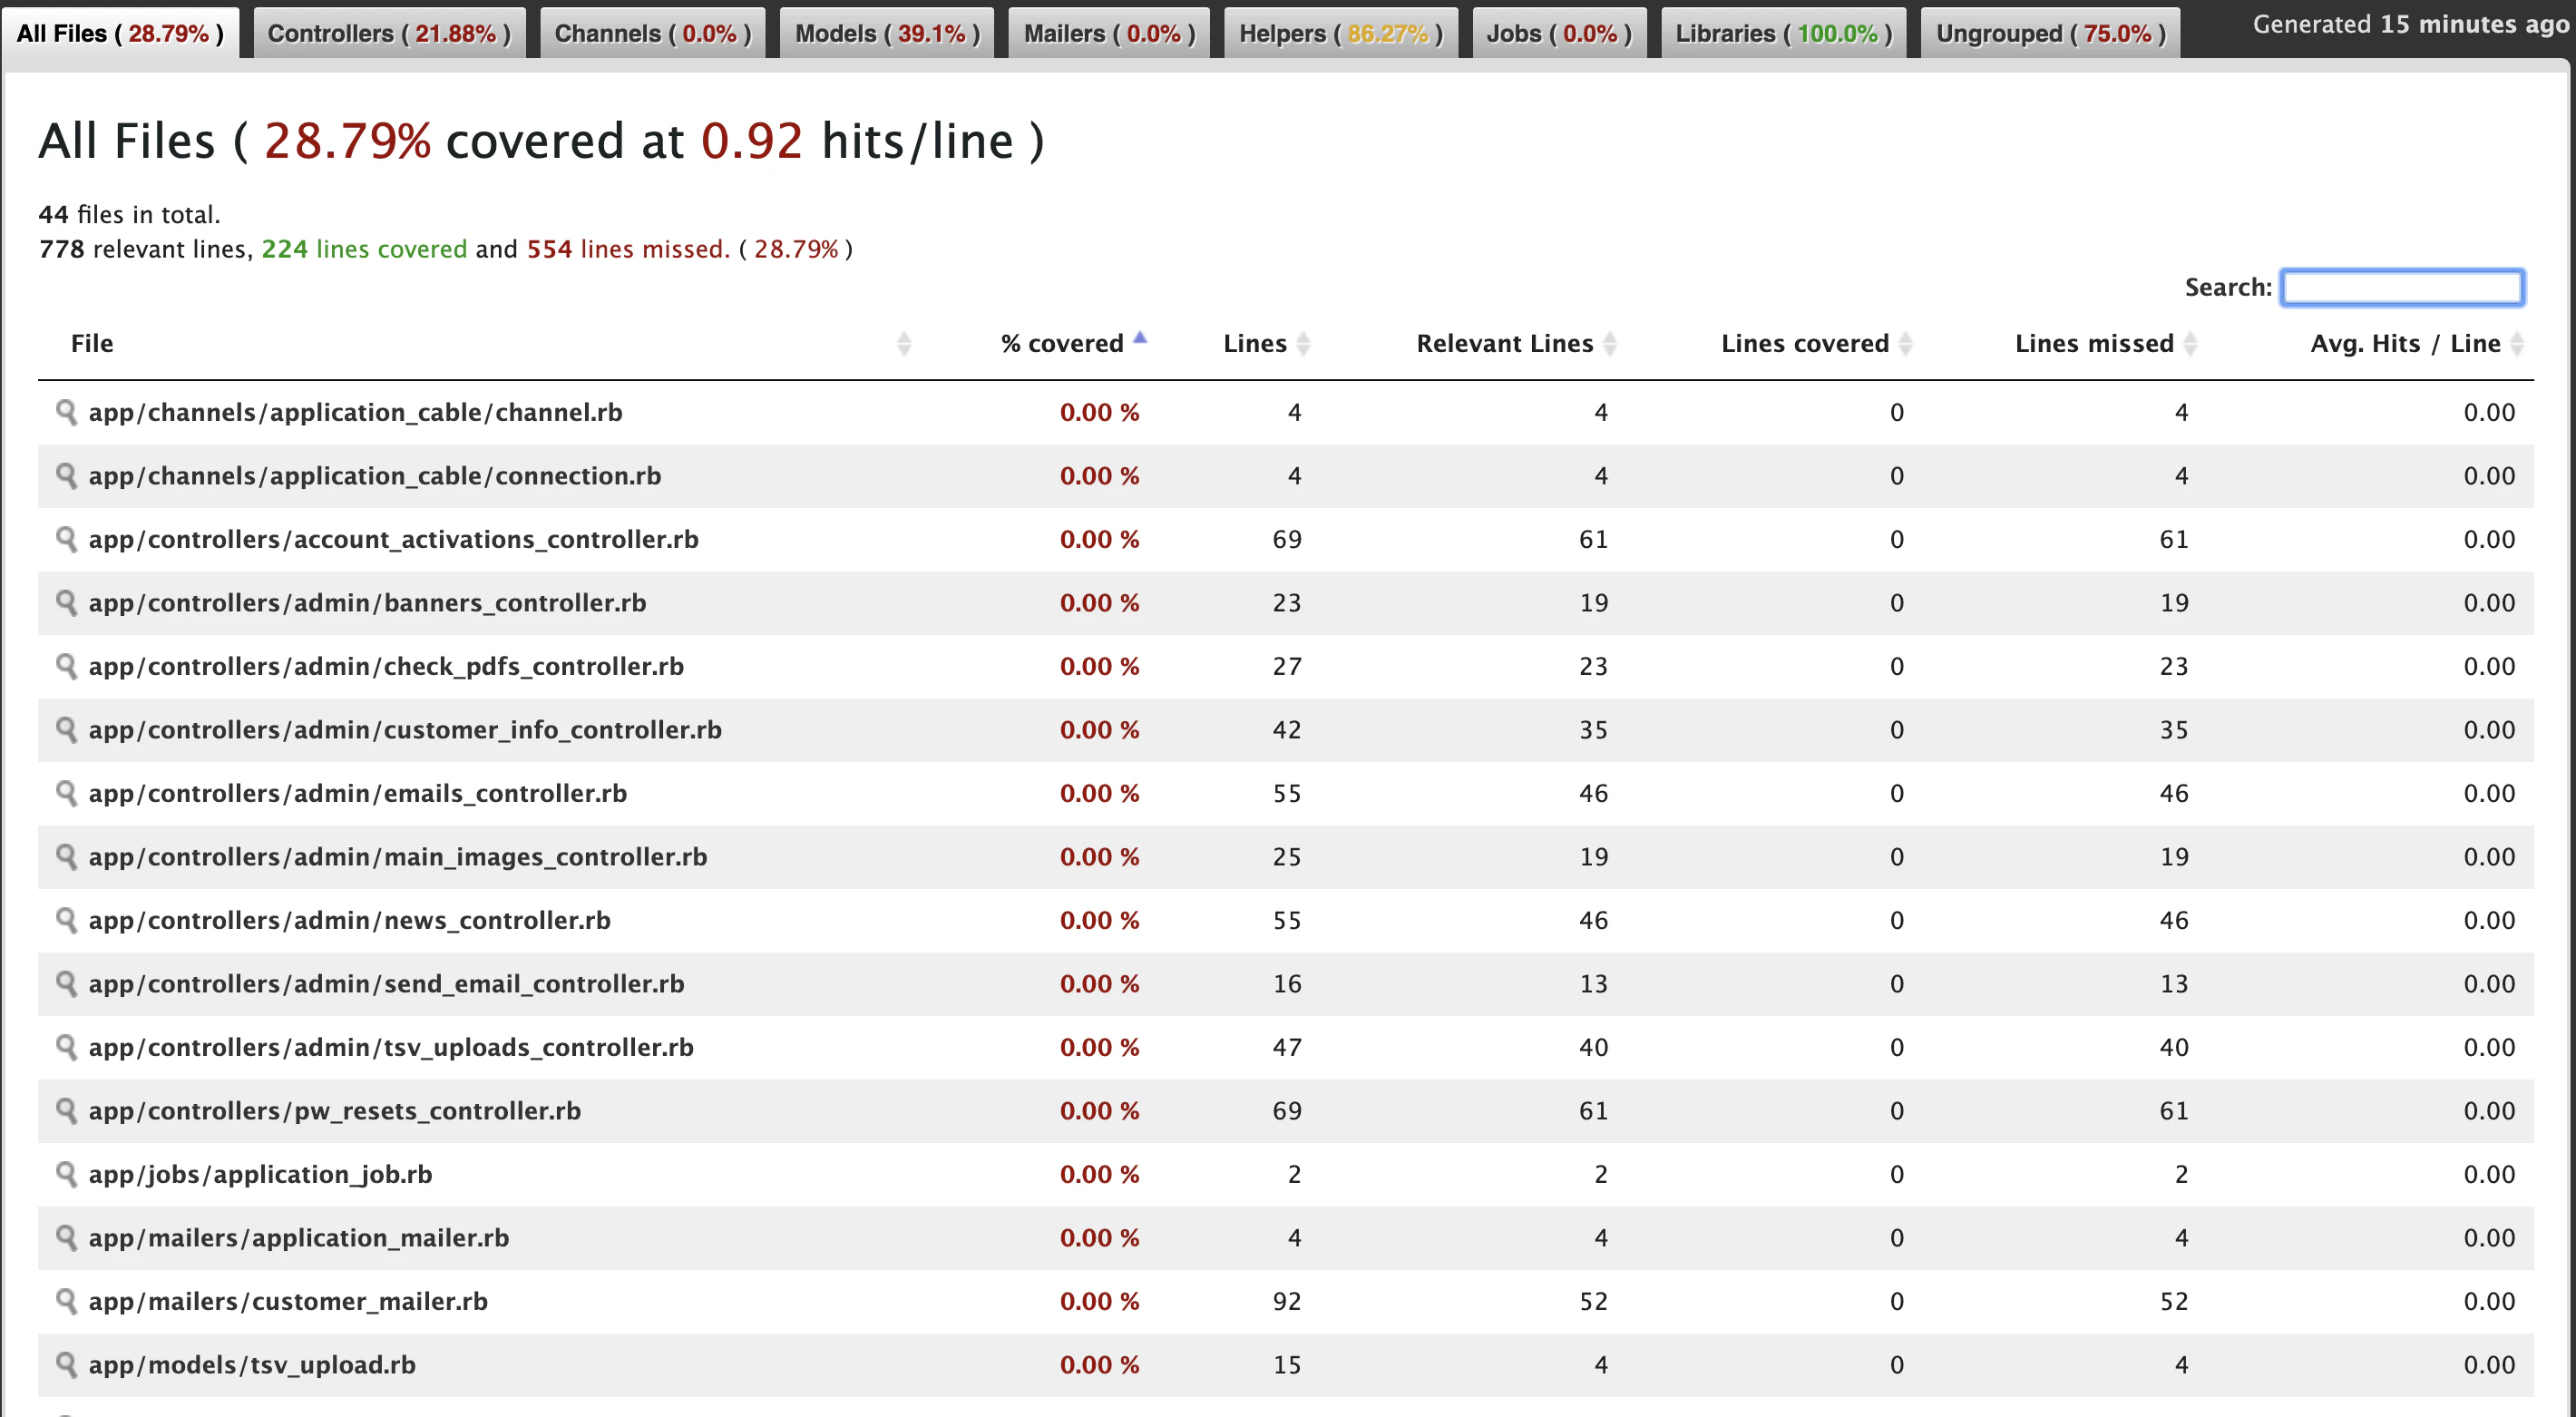The height and width of the screenshot is (1417, 2576).
Task: Open app/mailers/customer_mailer.rb link
Action: [288, 1301]
